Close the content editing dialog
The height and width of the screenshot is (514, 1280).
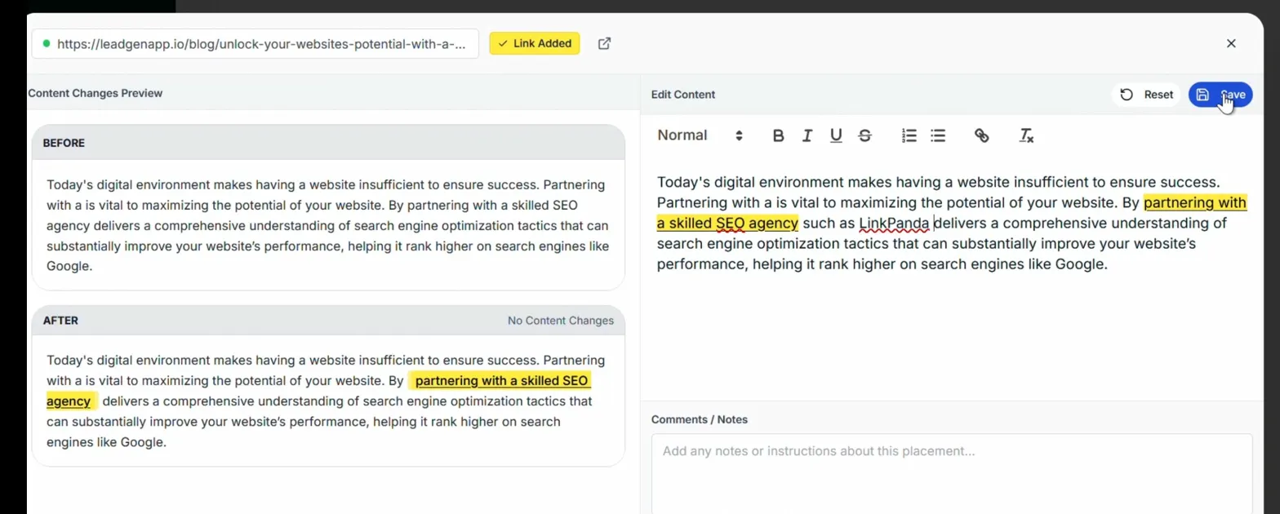[1231, 44]
